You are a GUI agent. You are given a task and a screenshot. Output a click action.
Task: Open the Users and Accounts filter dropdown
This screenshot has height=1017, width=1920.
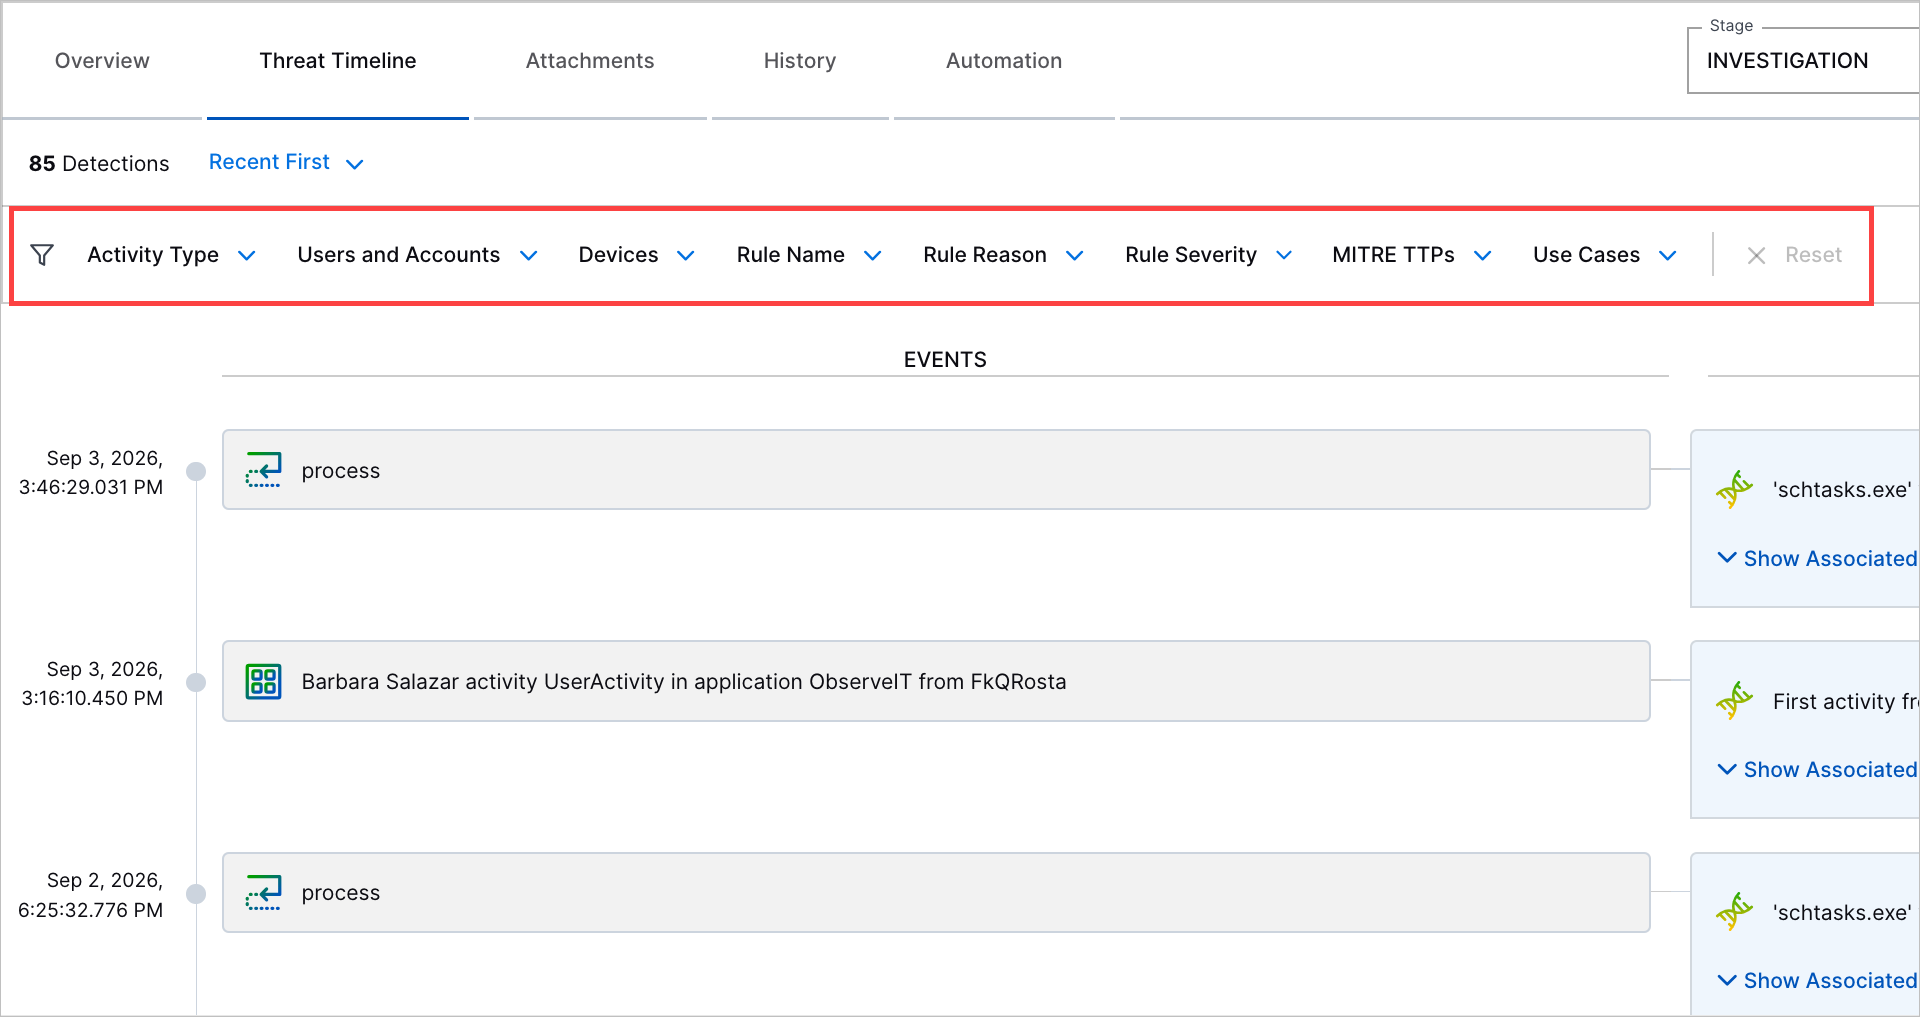click(x=418, y=255)
